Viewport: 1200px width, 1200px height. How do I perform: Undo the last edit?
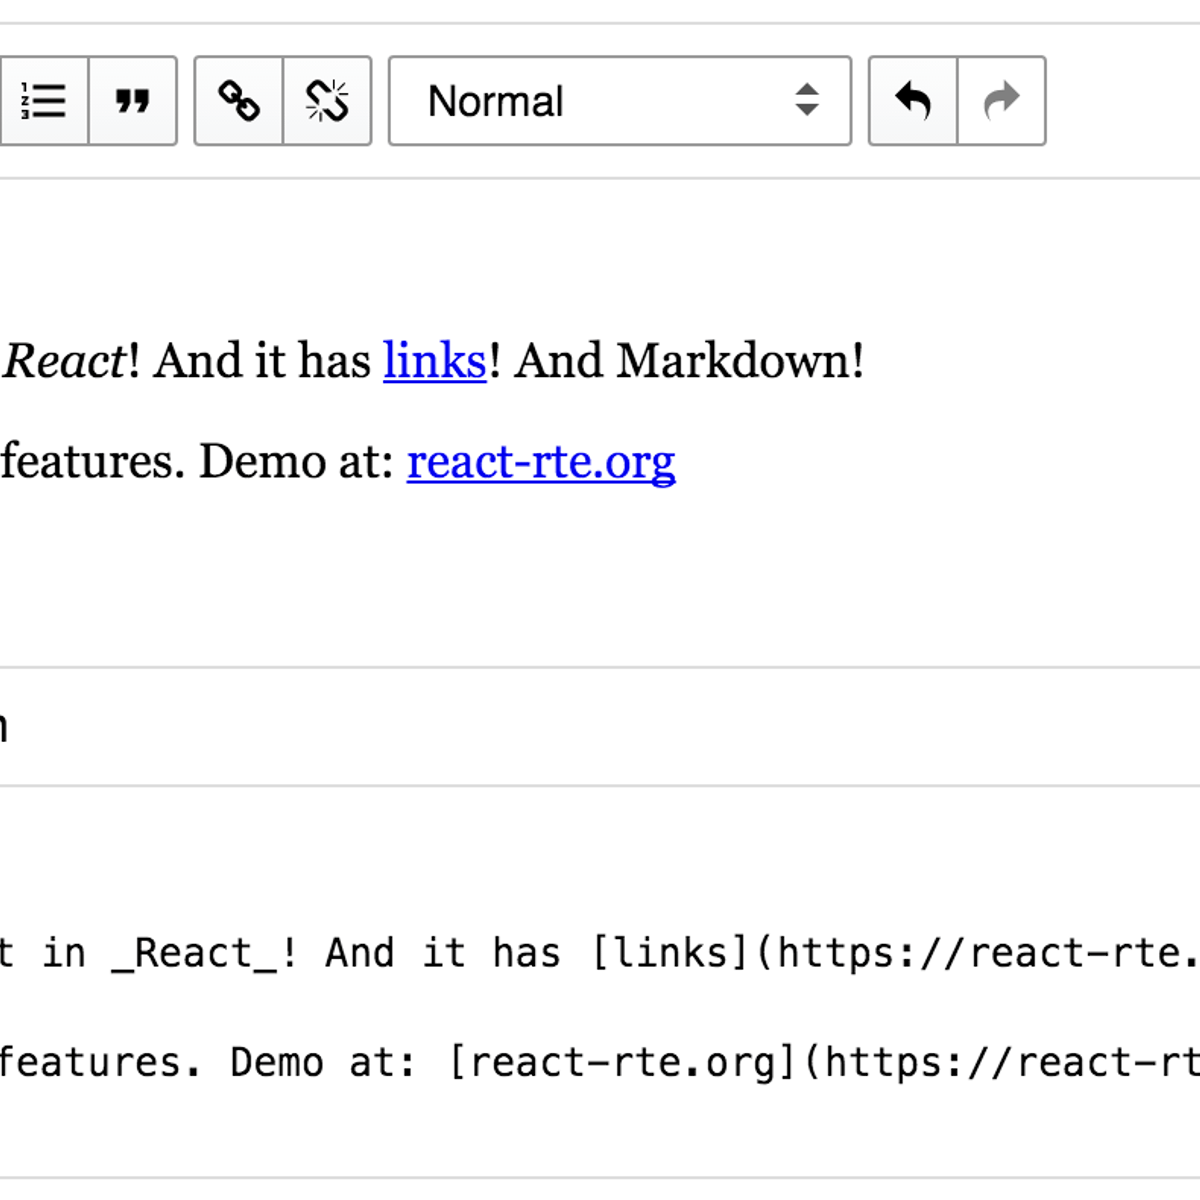click(911, 100)
